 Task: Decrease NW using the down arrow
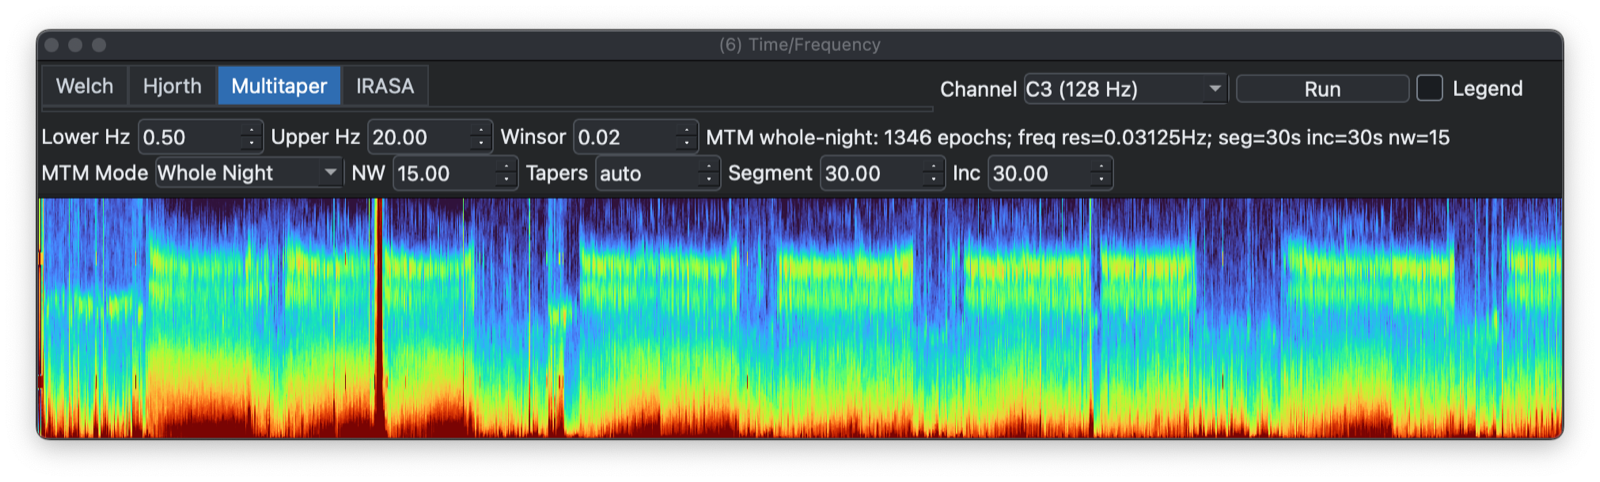pyautogui.click(x=507, y=180)
